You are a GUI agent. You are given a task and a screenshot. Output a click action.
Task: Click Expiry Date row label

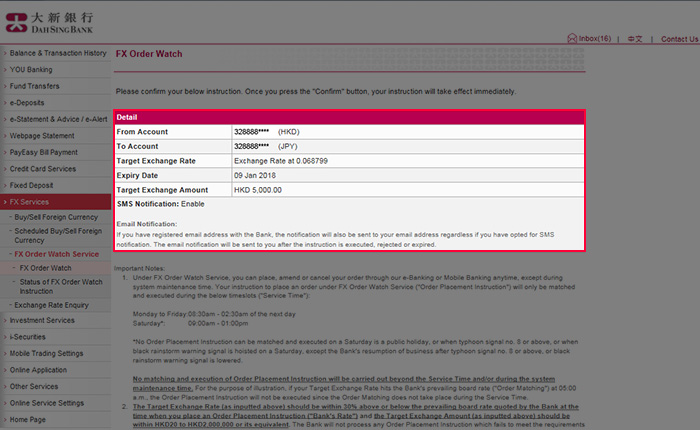(x=137, y=175)
